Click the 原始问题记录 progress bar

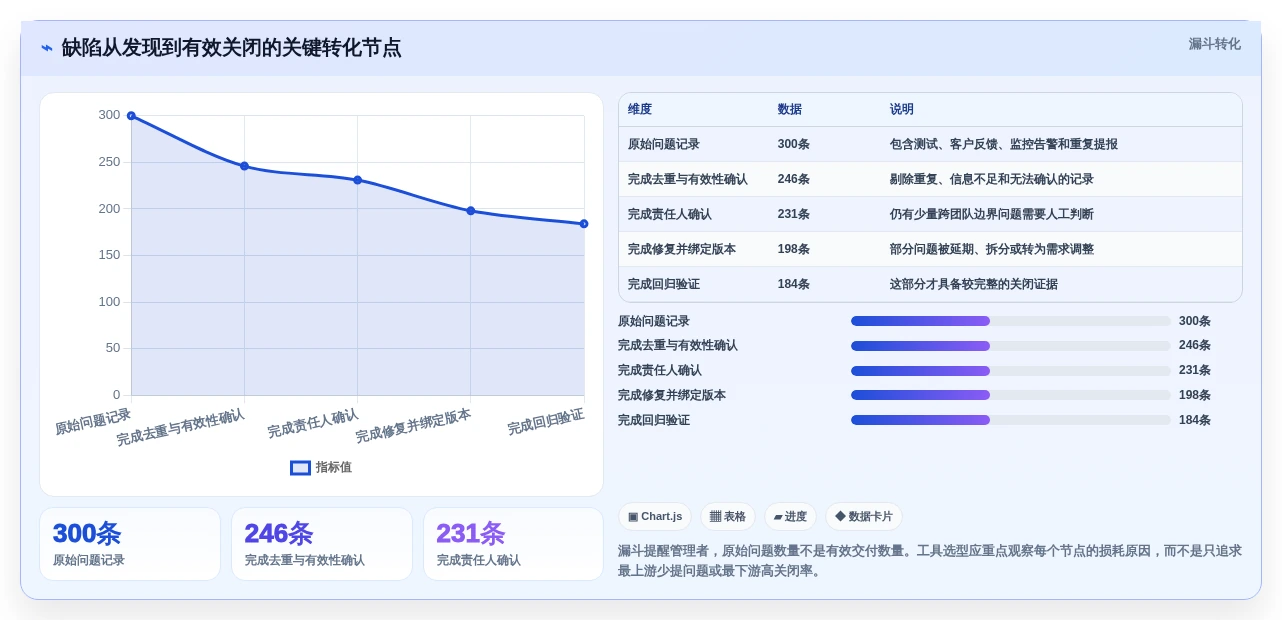point(1010,321)
